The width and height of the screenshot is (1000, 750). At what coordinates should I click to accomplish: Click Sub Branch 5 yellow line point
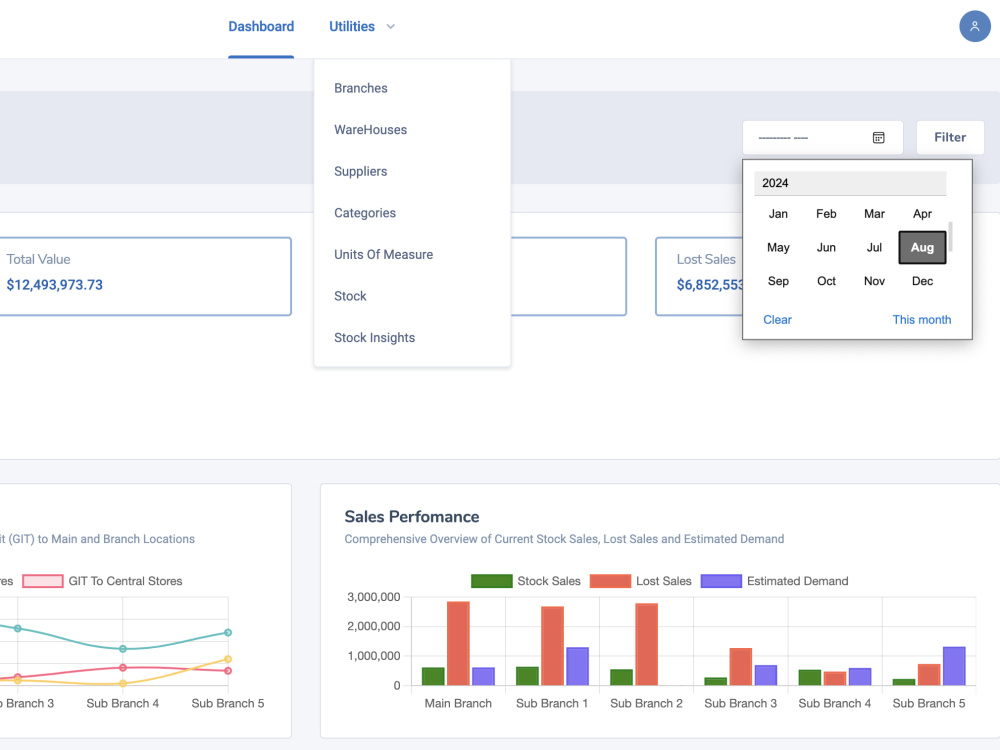click(228, 659)
